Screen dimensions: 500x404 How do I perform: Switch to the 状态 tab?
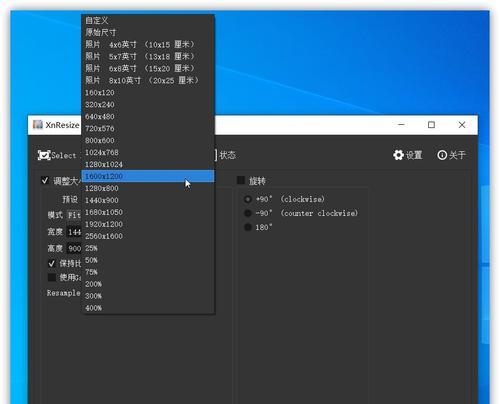click(x=227, y=155)
